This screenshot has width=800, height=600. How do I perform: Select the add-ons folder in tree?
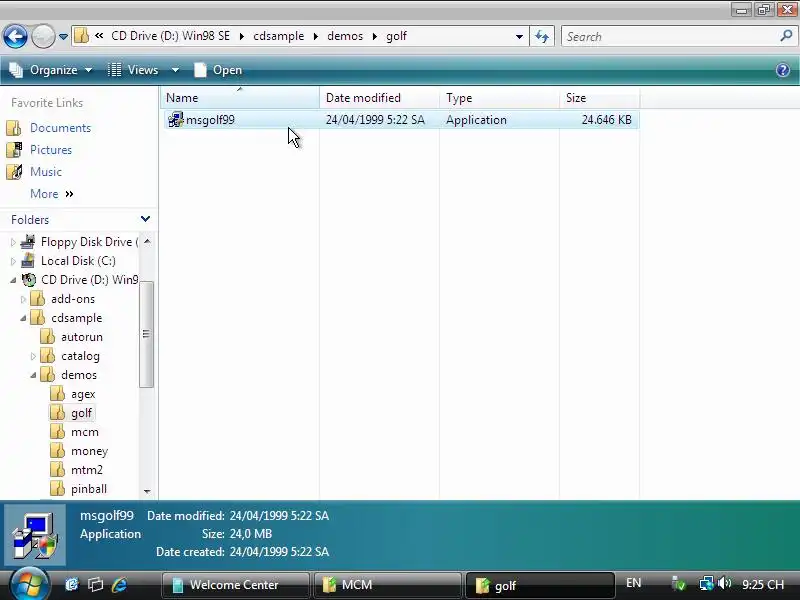(72, 299)
